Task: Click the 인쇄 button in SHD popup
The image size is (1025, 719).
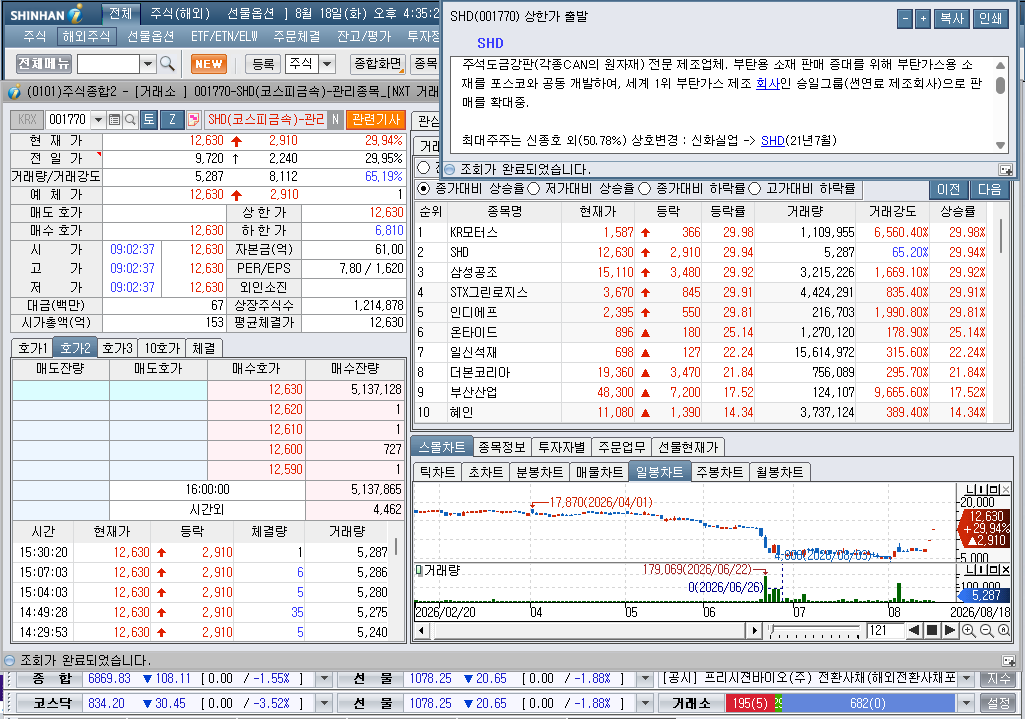Action: tap(991, 19)
